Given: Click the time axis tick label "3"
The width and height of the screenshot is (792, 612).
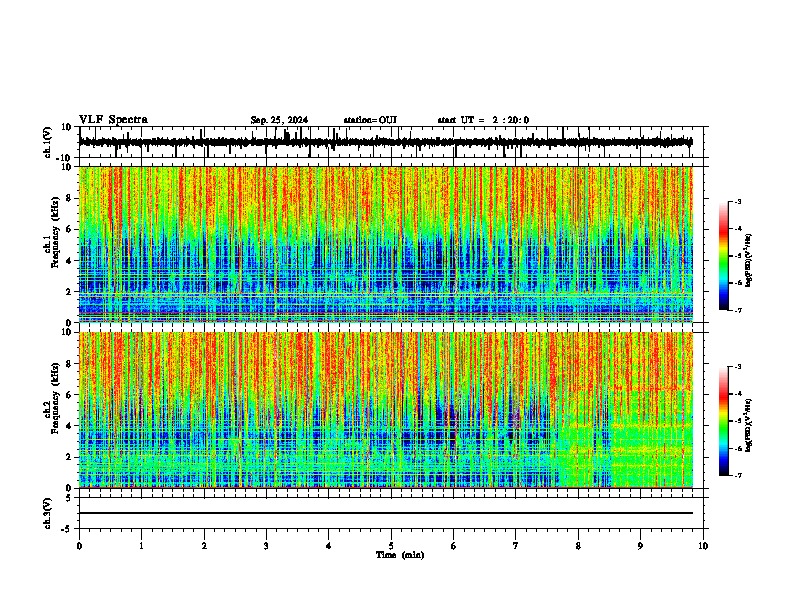Looking at the screenshot, I should [x=266, y=546].
